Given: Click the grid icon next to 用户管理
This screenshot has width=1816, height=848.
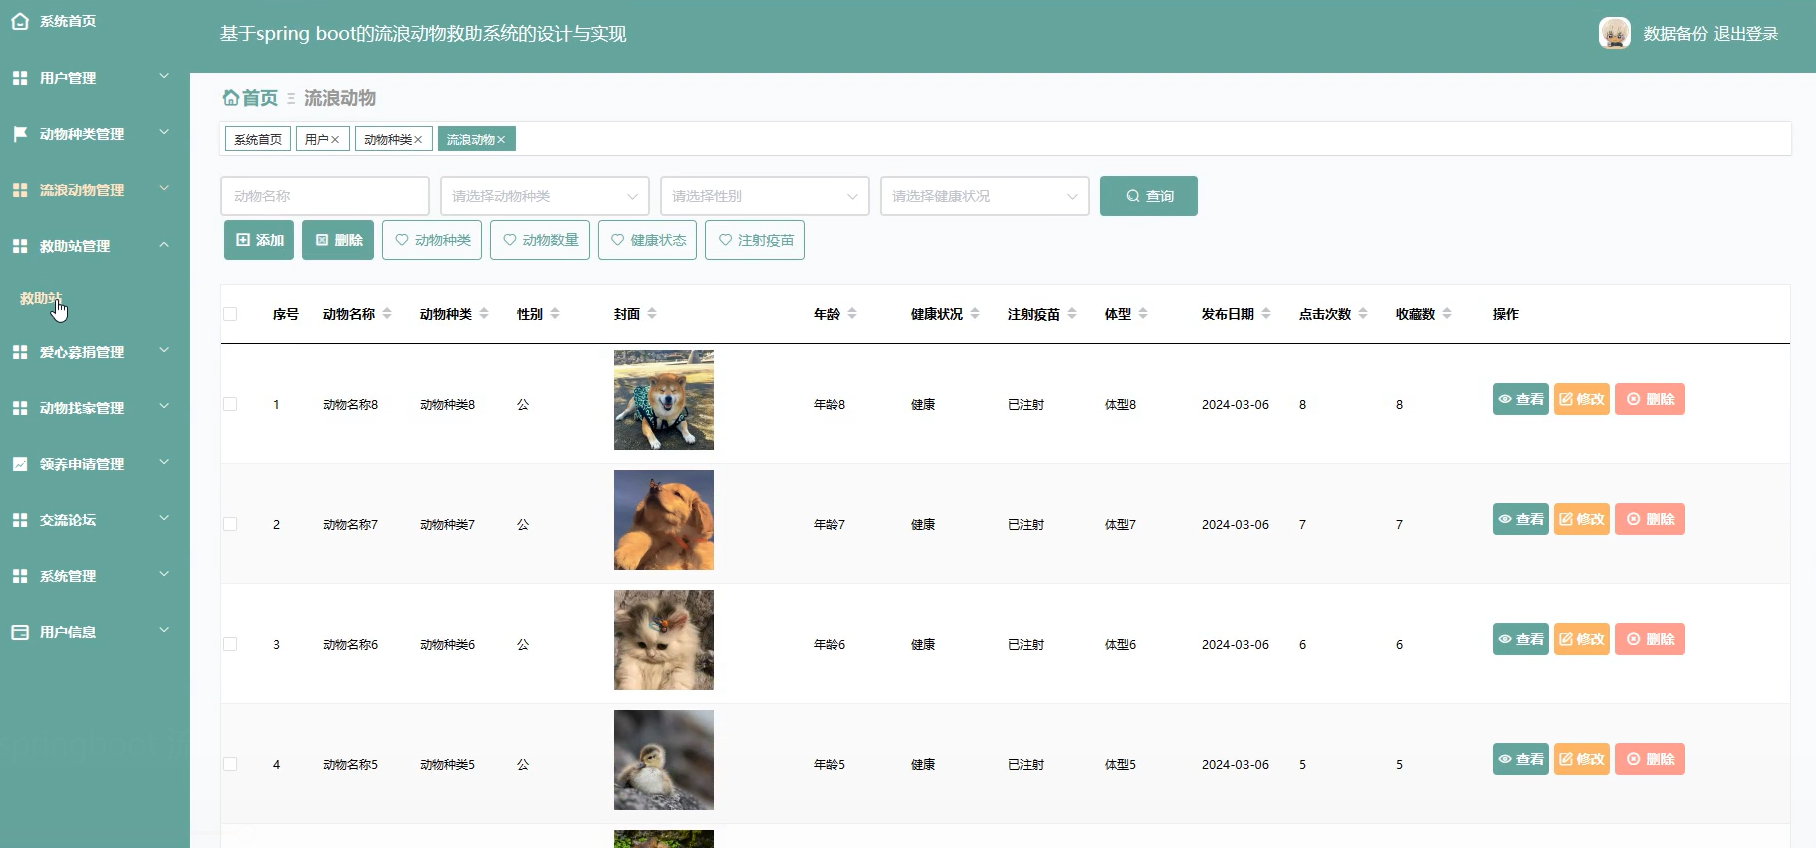Looking at the screenshot, I should coord(20,77).
